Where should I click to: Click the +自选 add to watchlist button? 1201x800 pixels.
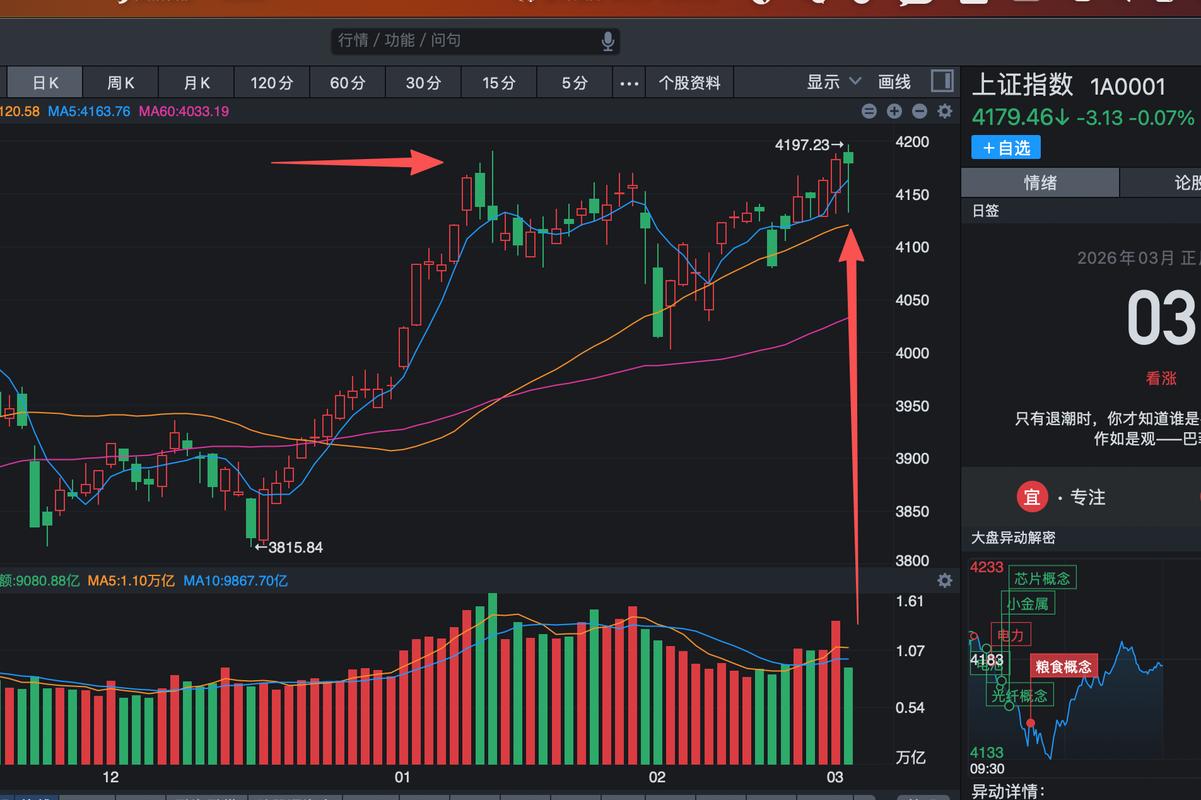1006,148
